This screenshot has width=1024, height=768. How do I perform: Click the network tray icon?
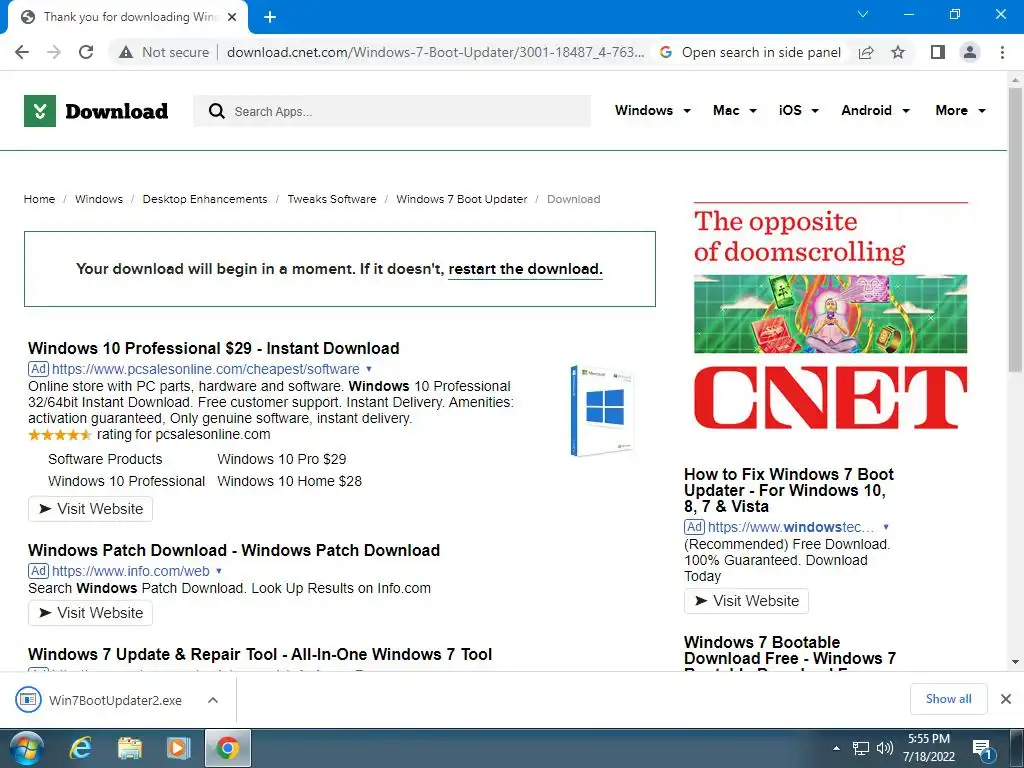[x=861, y=748]
